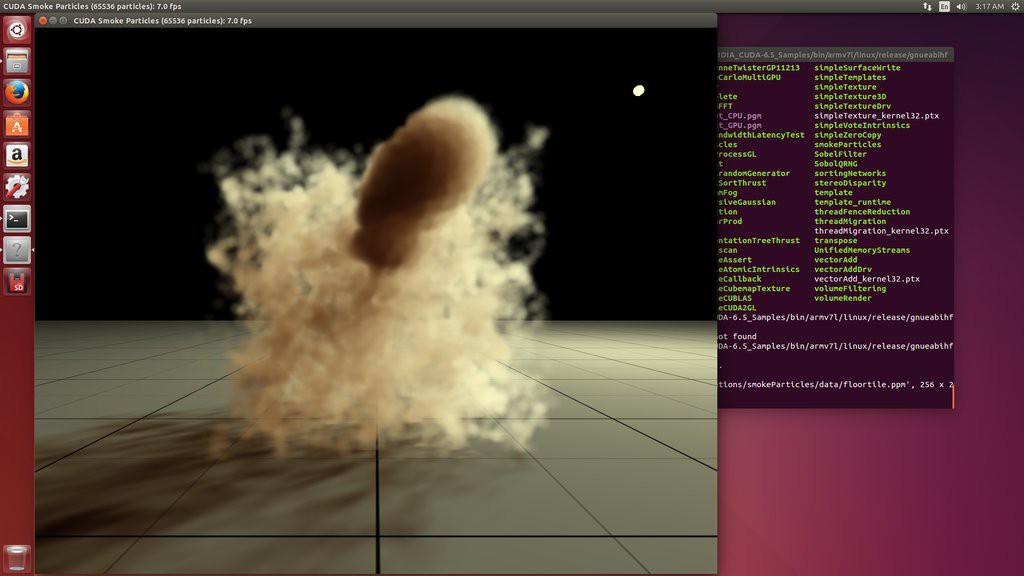
Task: Click 'simpleSurfaceWrite' in the terminal listing
Action: [857, 68]
